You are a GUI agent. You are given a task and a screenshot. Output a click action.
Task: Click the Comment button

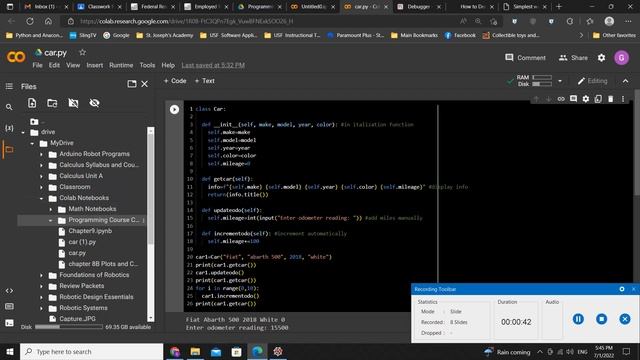click(x=525, y=58)
